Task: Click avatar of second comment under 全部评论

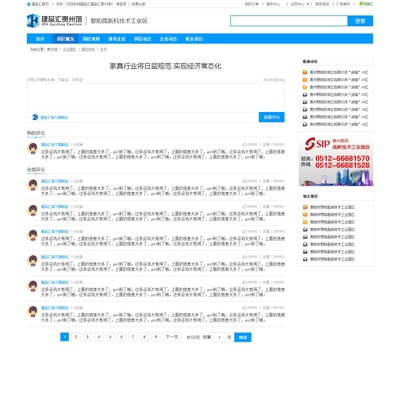Action: point(33,210)
